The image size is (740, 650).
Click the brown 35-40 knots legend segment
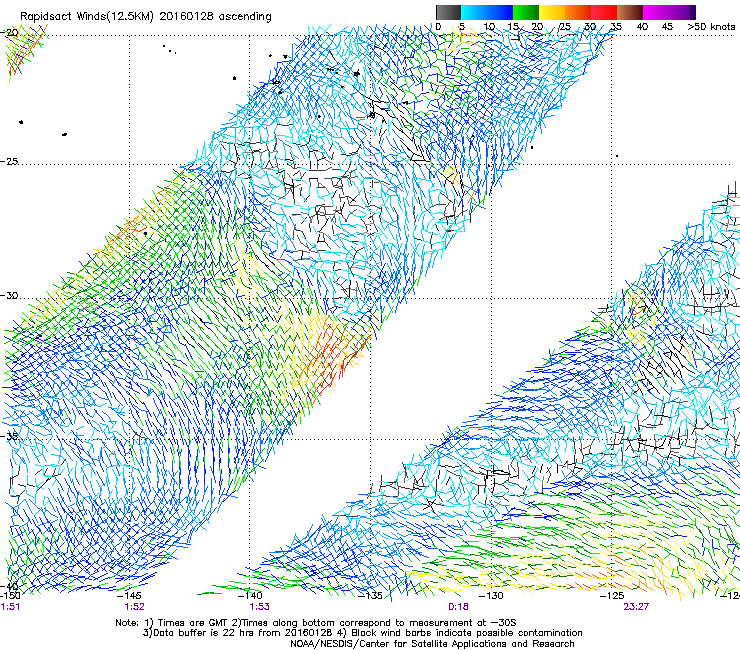[630, 12]
